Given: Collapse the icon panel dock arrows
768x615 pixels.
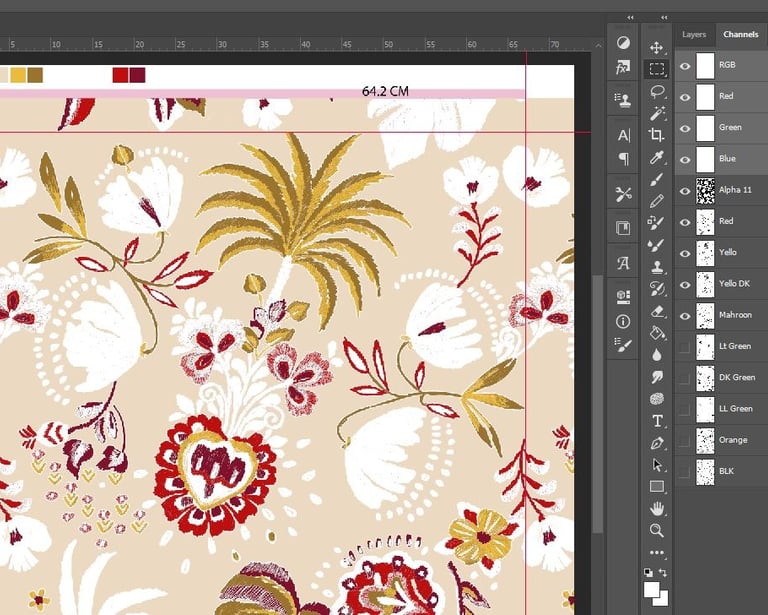Looking at the screenshot, I should click(630, 18).
